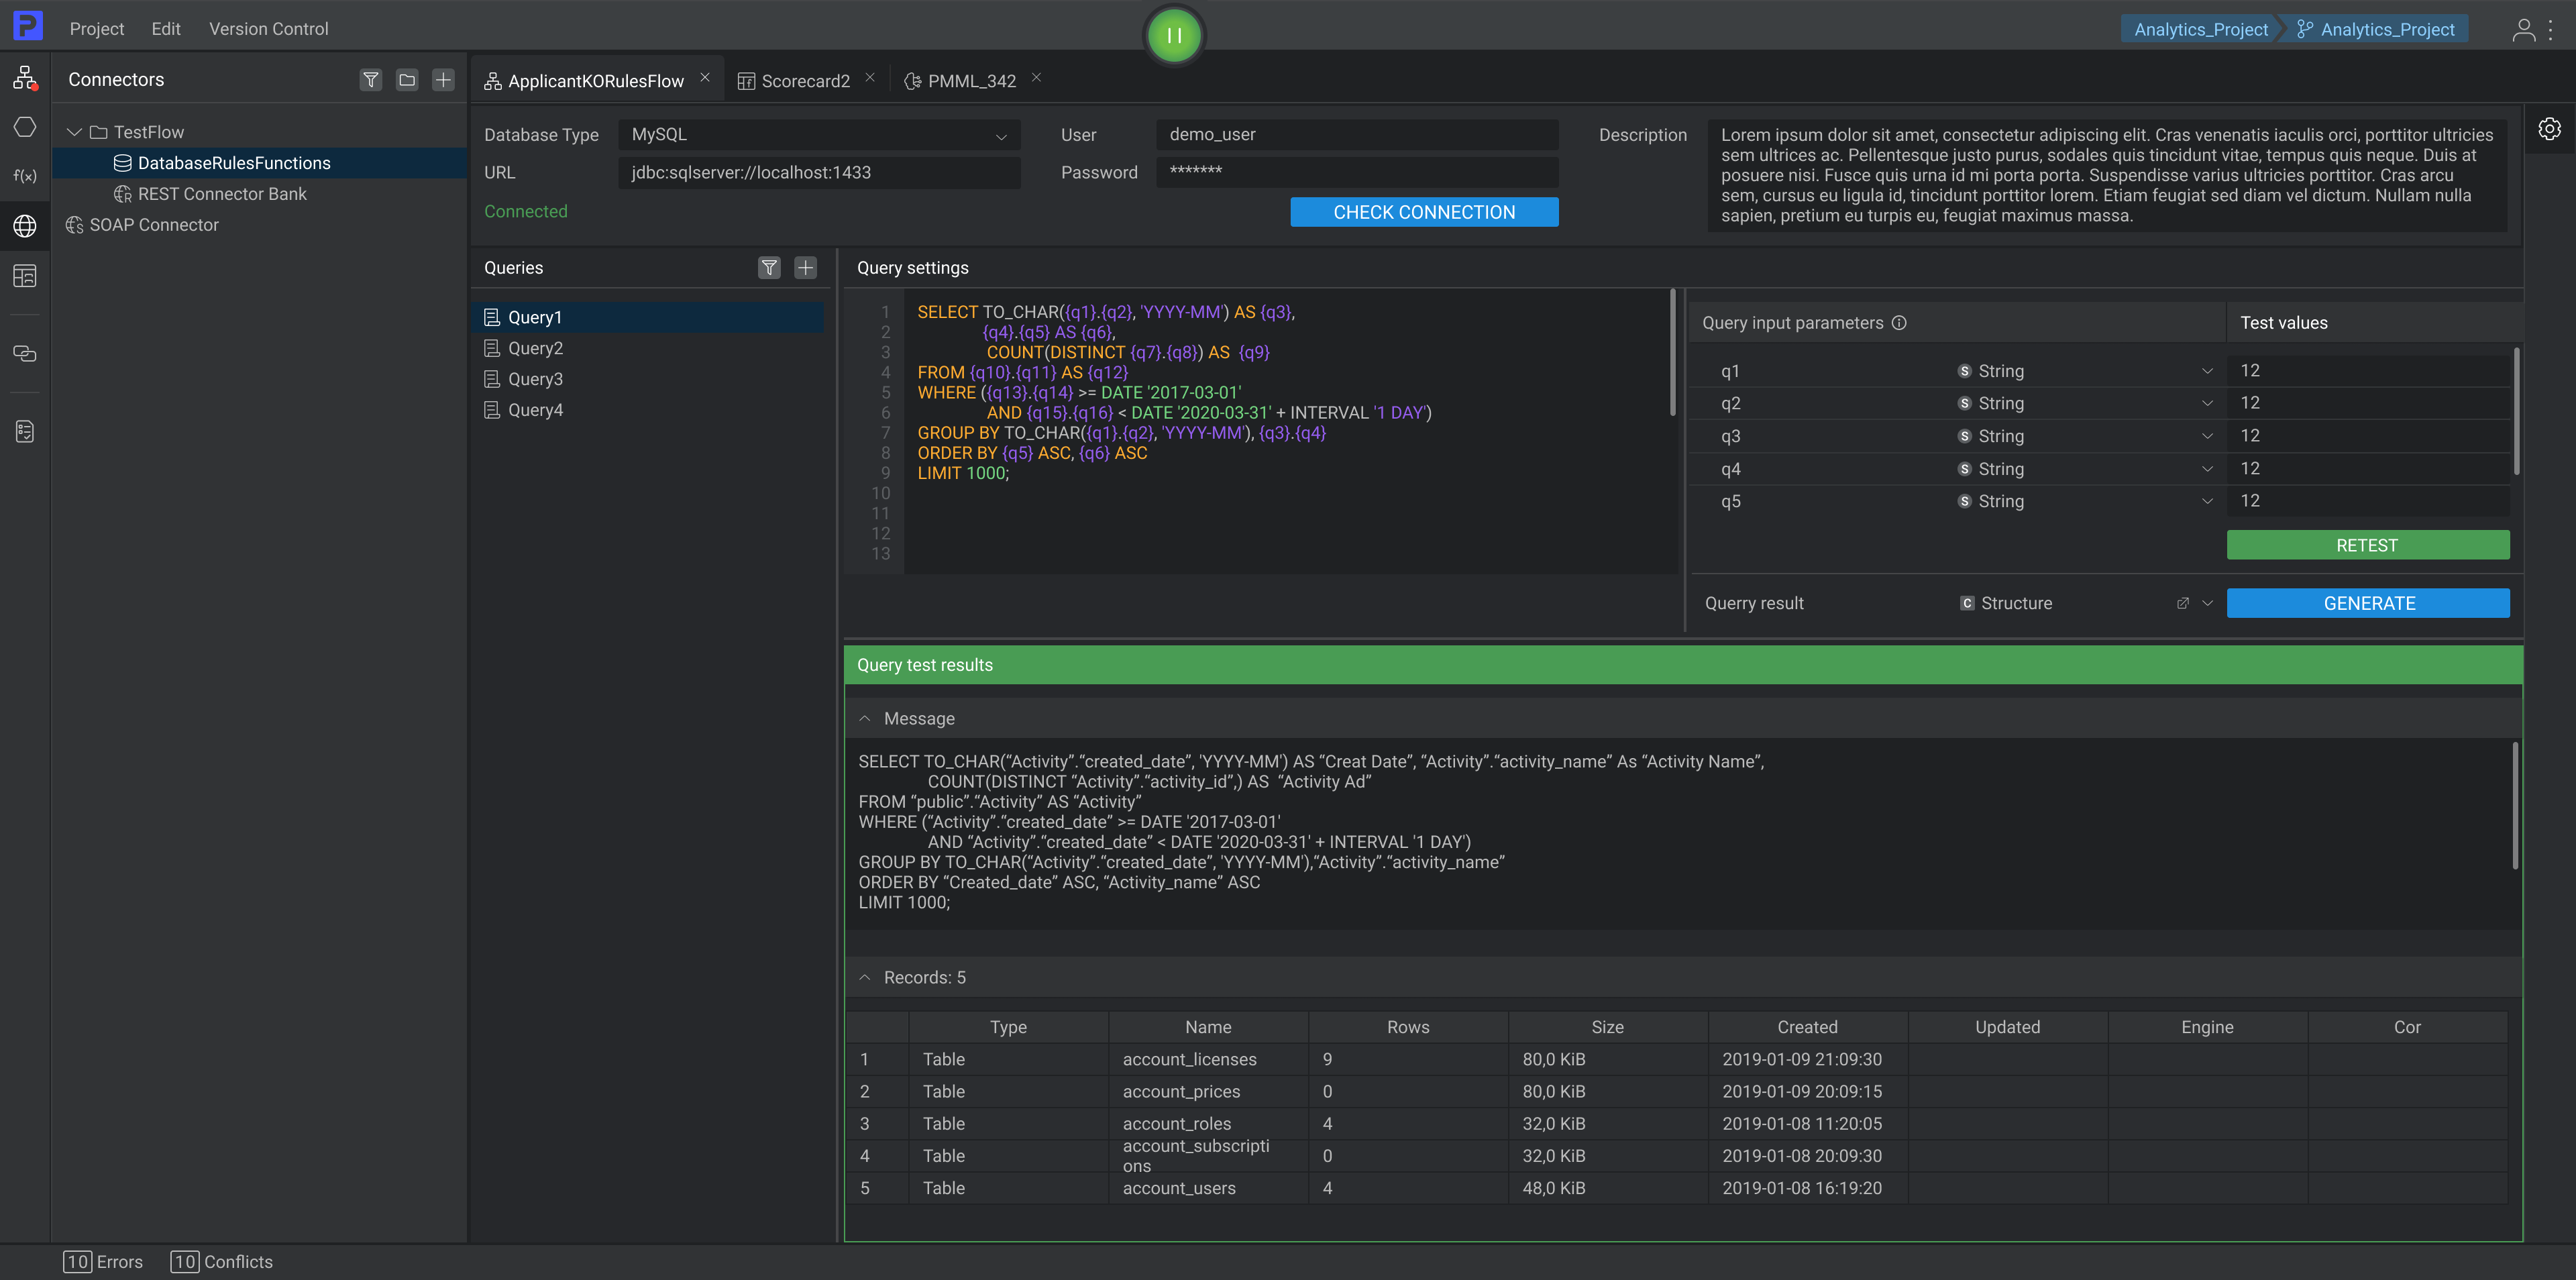Screen dimensions: 2576x1280
Task: Collapse the TestFlow folder
Action: click(x=73, y=131)
